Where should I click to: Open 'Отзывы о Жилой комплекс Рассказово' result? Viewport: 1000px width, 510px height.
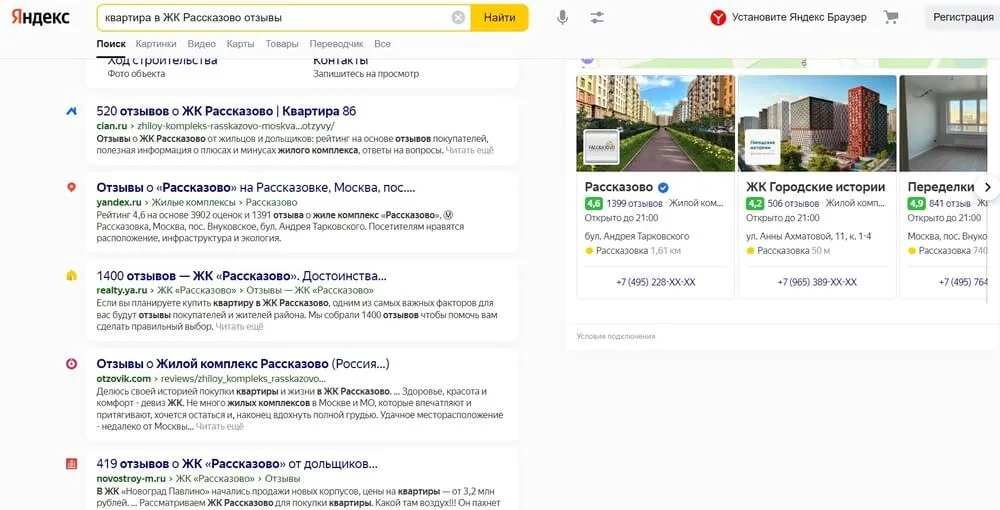[243, 364]
